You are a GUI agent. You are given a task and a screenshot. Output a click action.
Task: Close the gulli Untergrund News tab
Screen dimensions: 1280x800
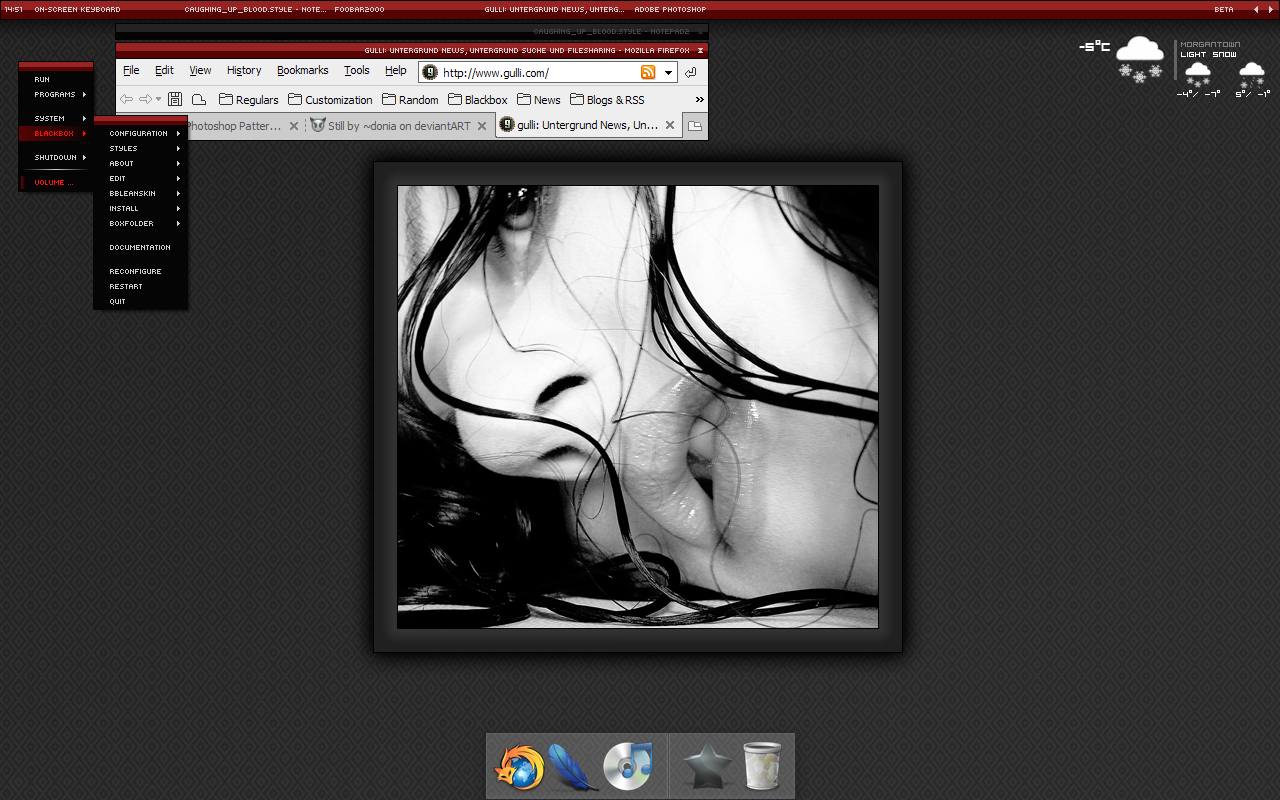[x=671, y=126]
